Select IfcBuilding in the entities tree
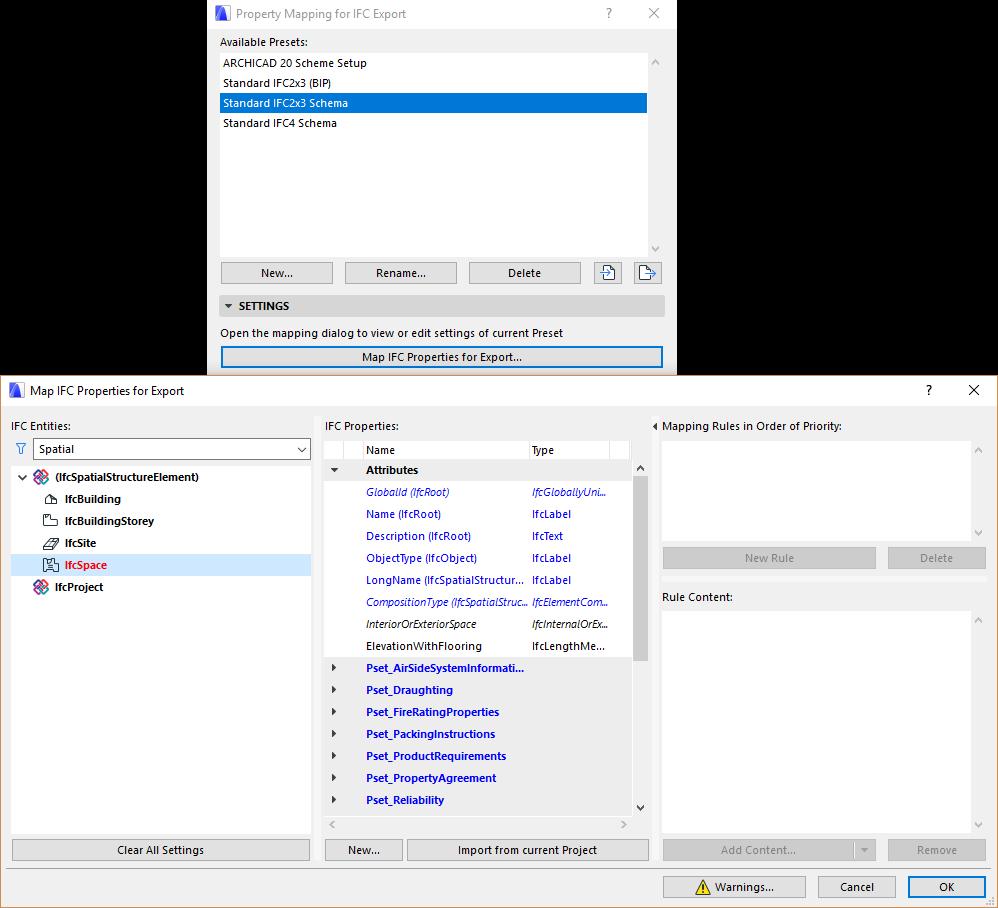The width and height of the screenshot is (998, 908). click(92, 499)
